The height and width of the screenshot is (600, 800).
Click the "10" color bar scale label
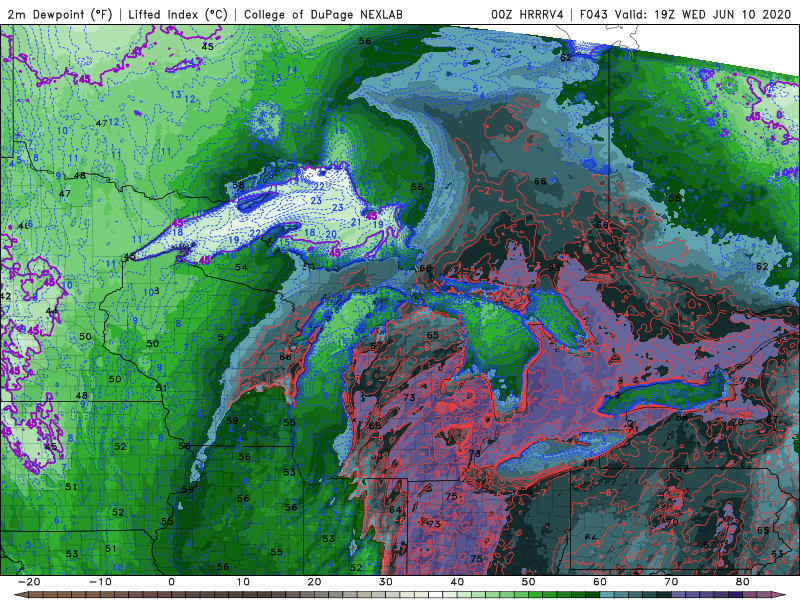pyautogui.click(x=243, y=582)
